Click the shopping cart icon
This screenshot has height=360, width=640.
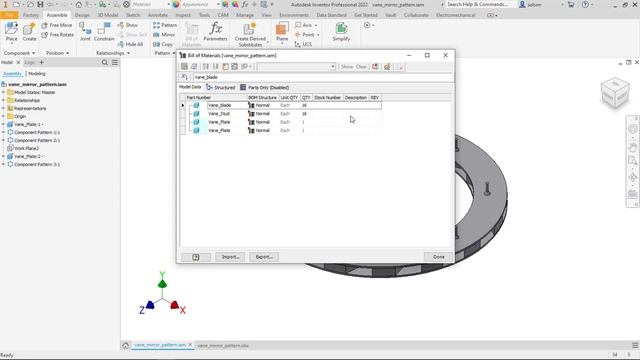pos(571,4)
